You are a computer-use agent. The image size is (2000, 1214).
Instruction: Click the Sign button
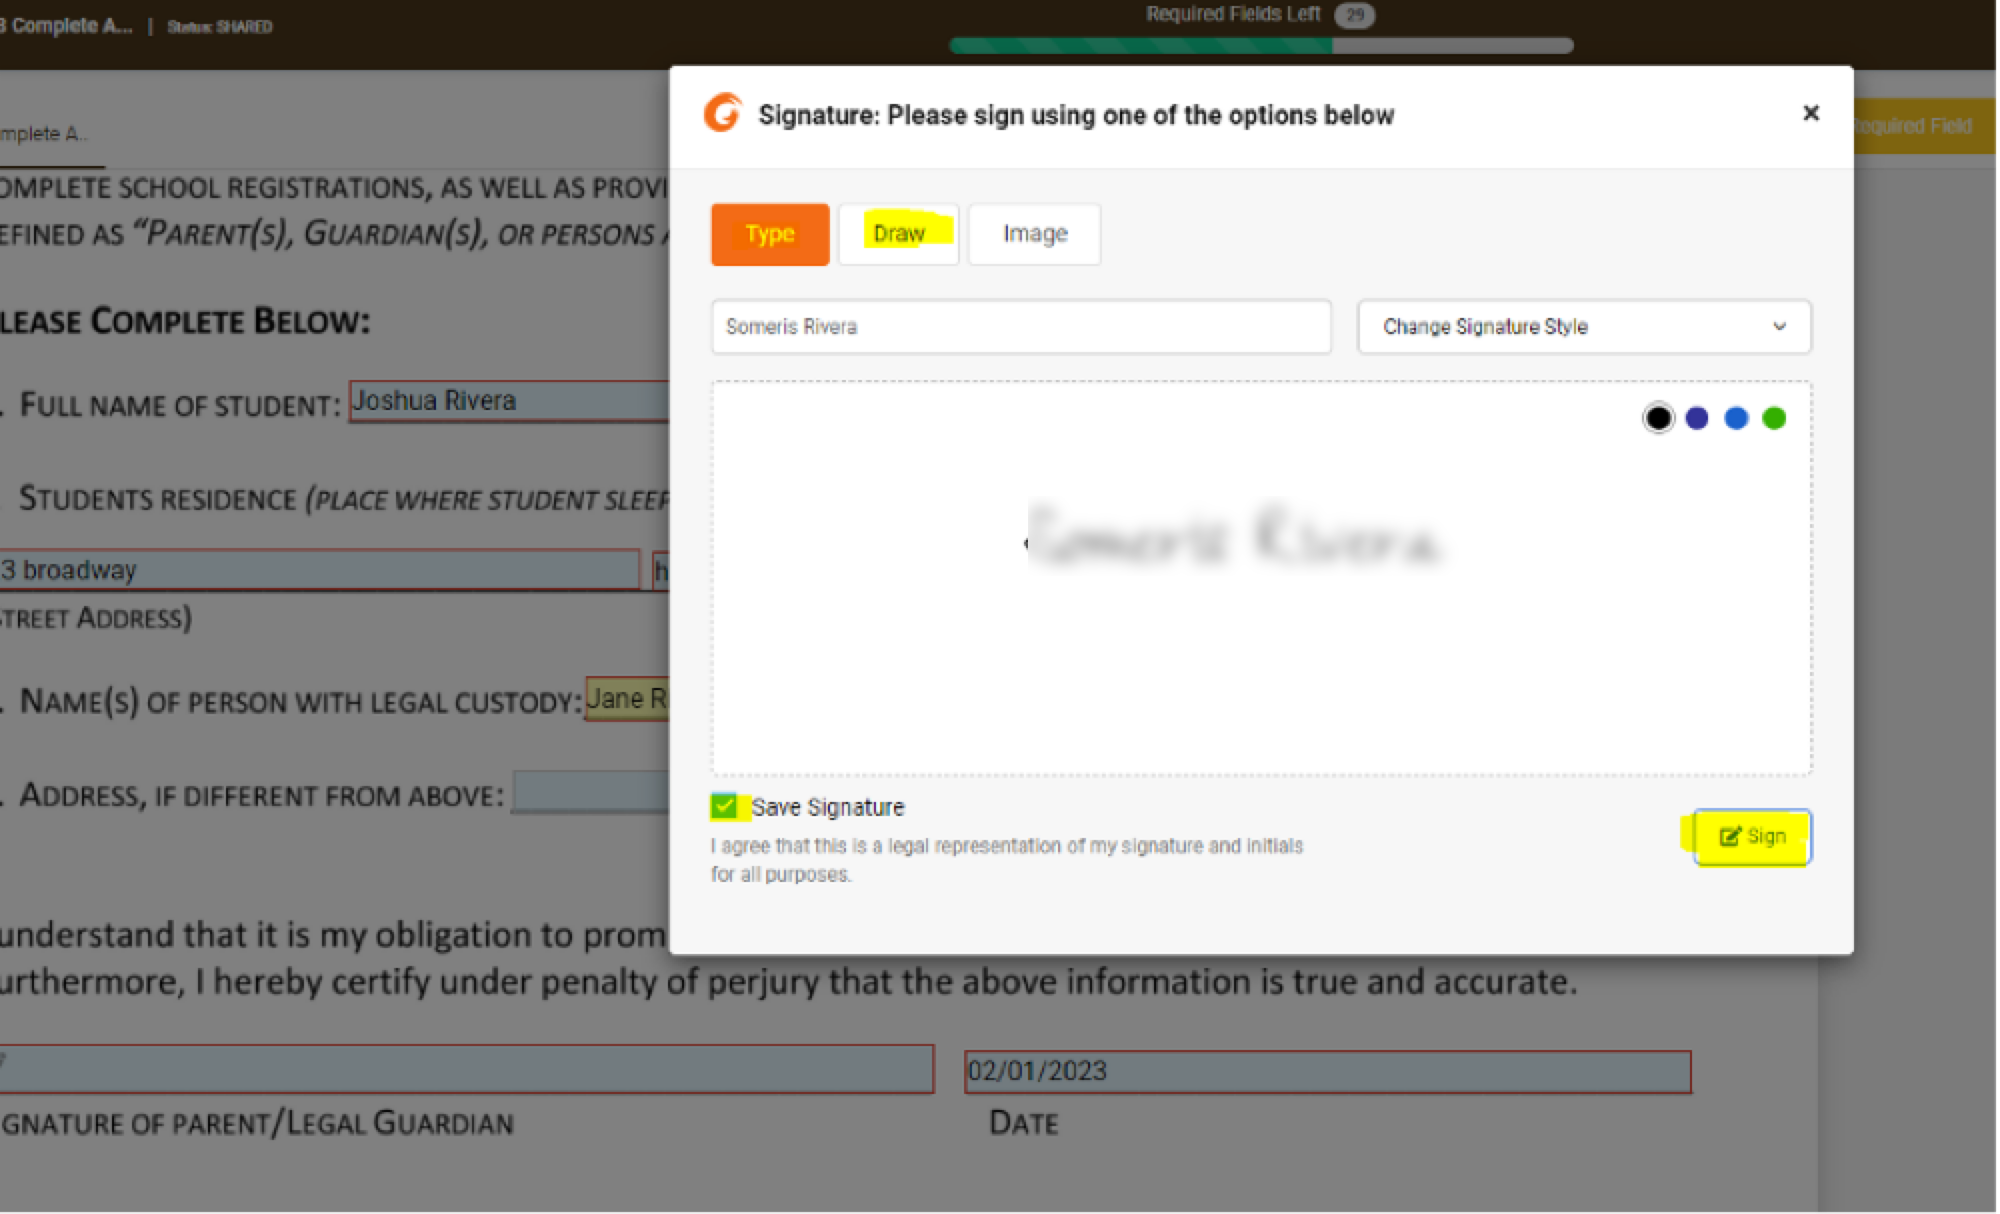[1753, 836]
